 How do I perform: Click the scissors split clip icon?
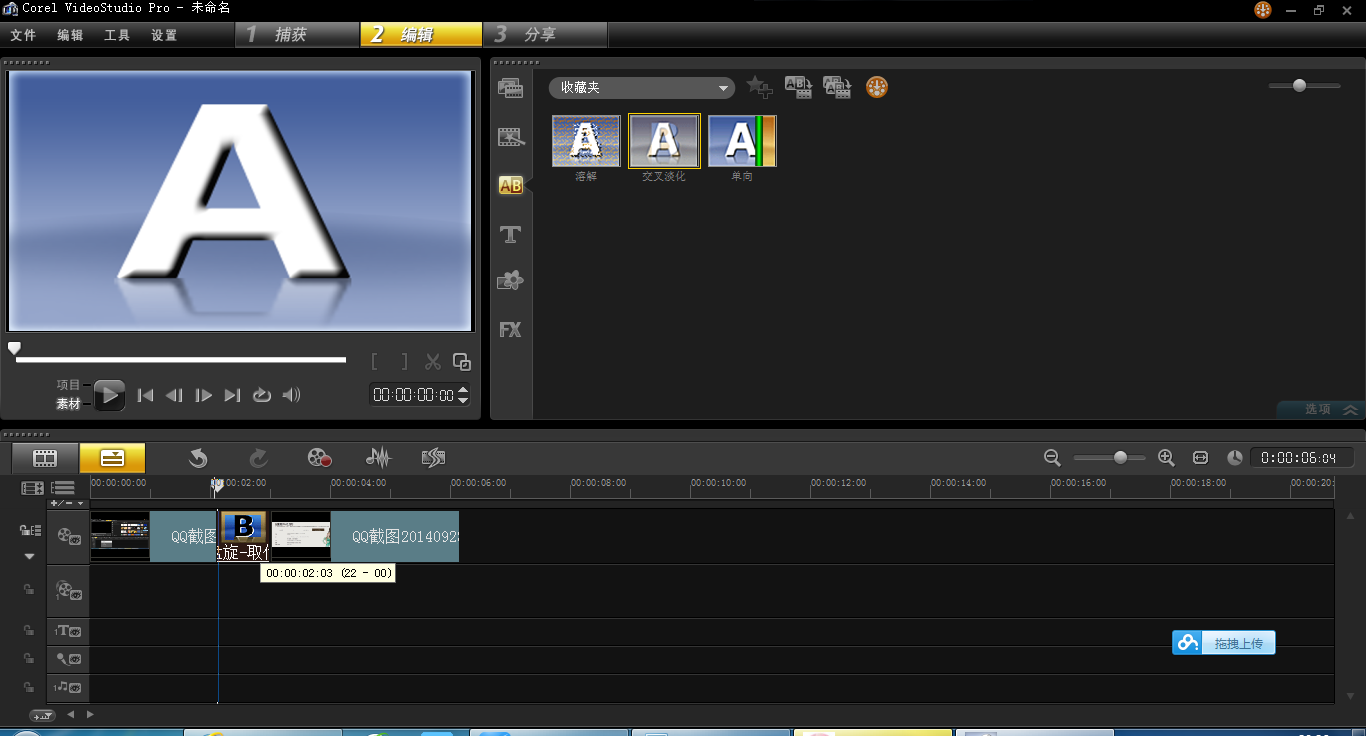pyautogui.click(x=433, y=362)
